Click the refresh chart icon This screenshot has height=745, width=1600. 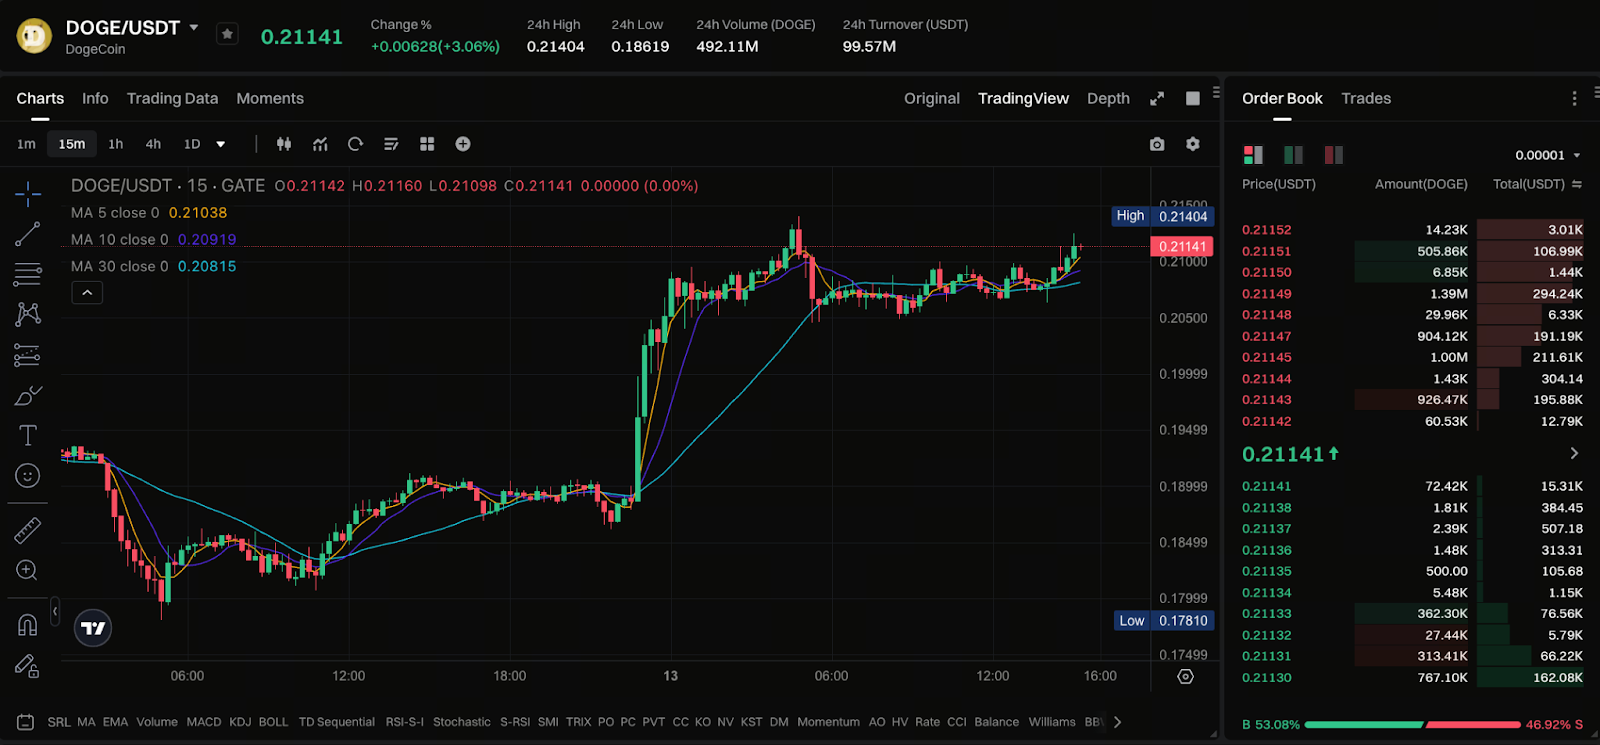(x=355, y=144)
